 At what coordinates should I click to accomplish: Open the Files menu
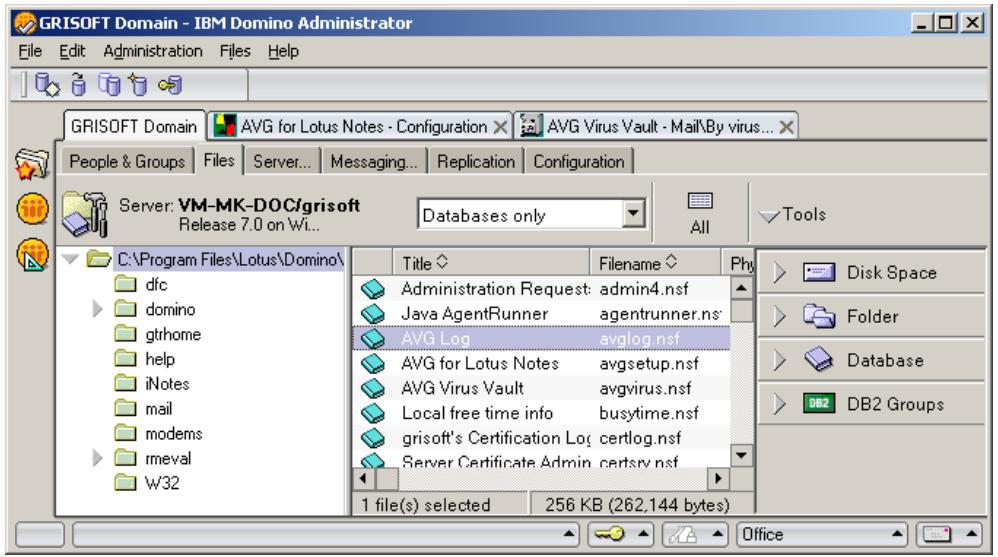click(x=235, y=51)
